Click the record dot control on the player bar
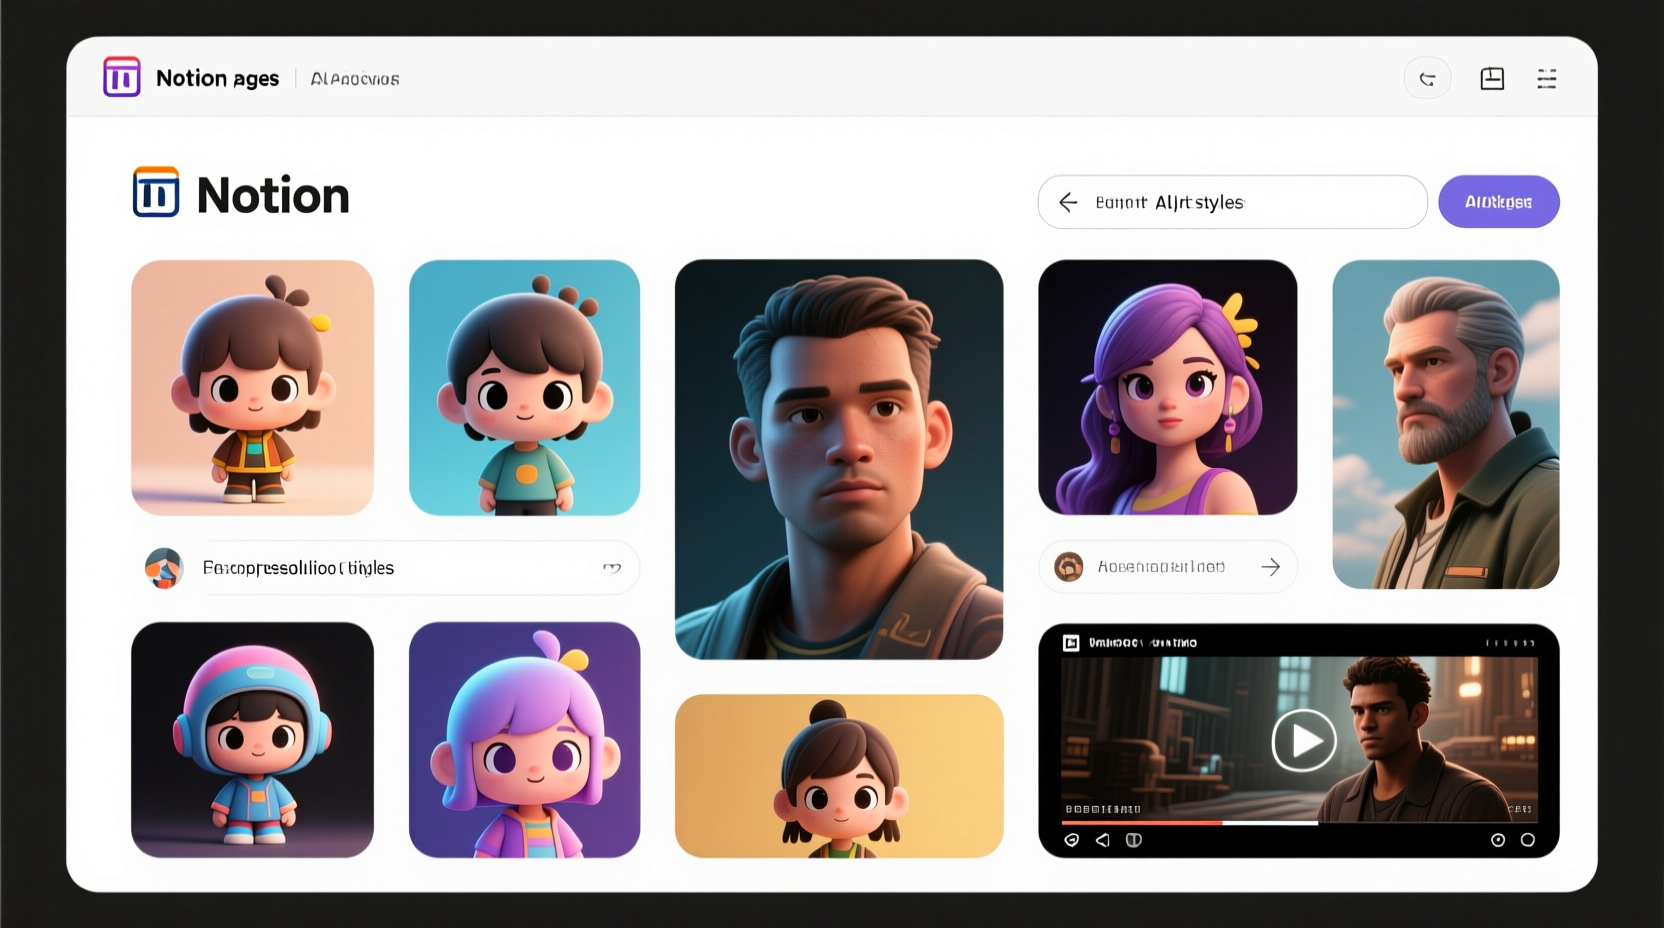Viewport: 1664px width, 928px height. click(x=1498, y=840)
